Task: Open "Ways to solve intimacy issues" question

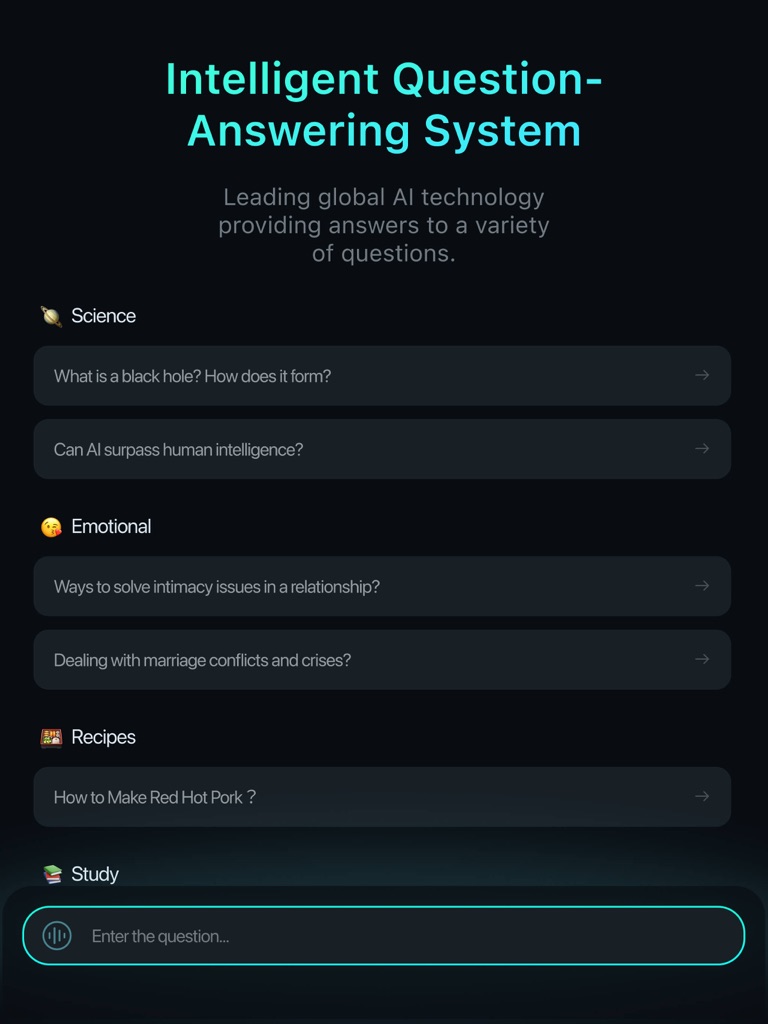Action: 217,587
